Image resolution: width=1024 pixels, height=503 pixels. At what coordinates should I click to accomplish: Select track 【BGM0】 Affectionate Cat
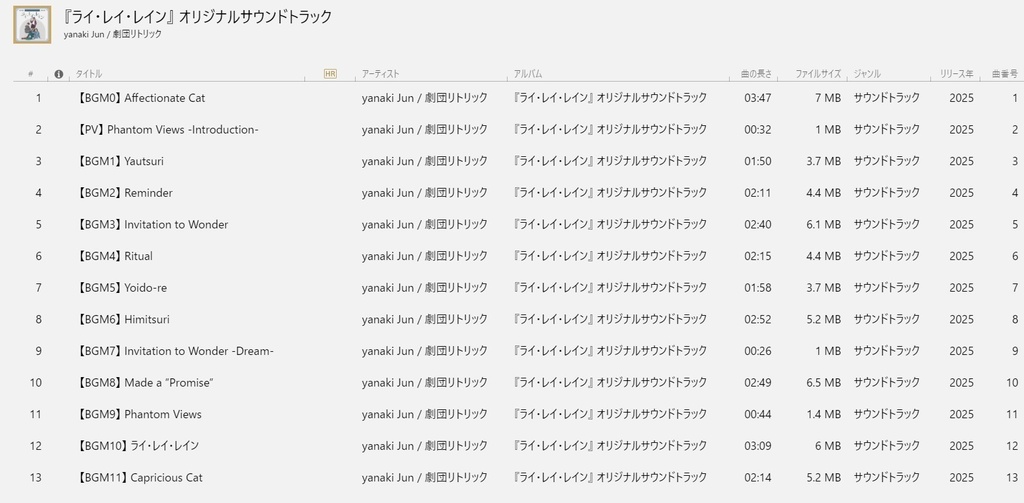pyautogui.click(x=141, y=98)
